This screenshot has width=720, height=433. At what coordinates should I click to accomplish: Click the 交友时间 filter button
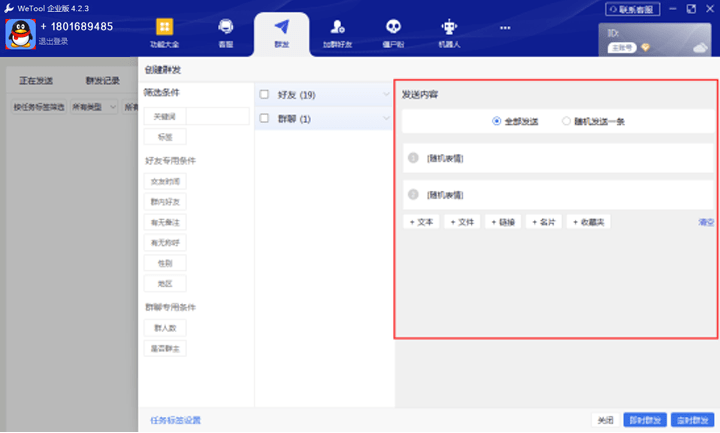[x=165, y=181]
